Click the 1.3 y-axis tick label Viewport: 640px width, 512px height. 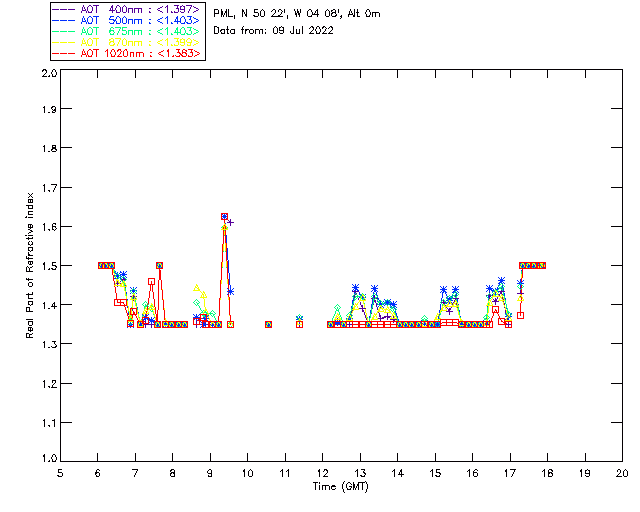[x=49, y=344]
